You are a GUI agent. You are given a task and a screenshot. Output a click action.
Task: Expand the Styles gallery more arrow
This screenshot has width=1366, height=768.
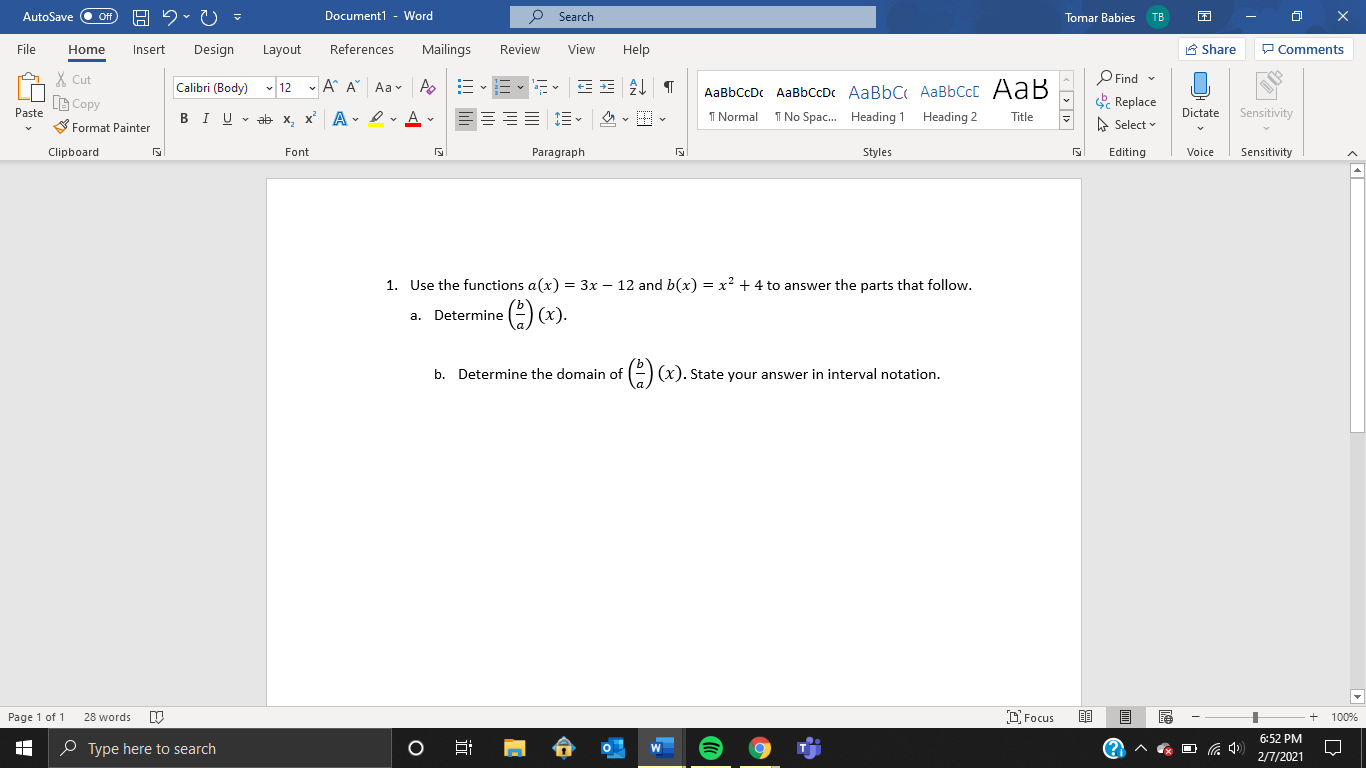click(1066, 121)
